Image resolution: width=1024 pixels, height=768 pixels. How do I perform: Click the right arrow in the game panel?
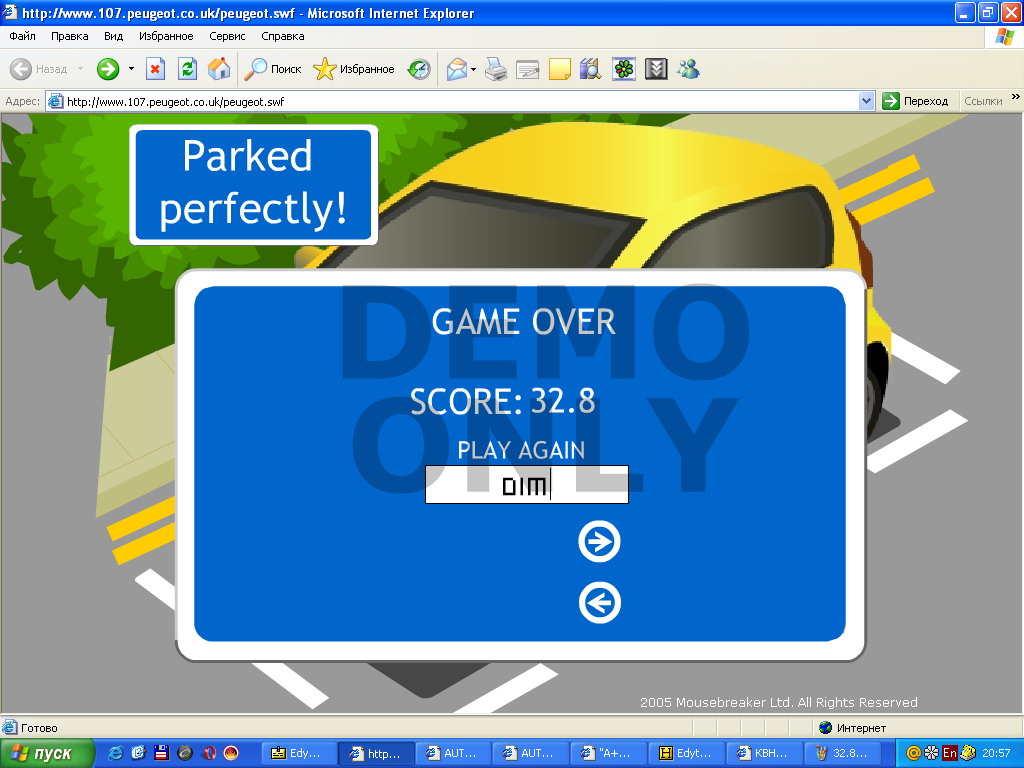(x=599, y=542)
